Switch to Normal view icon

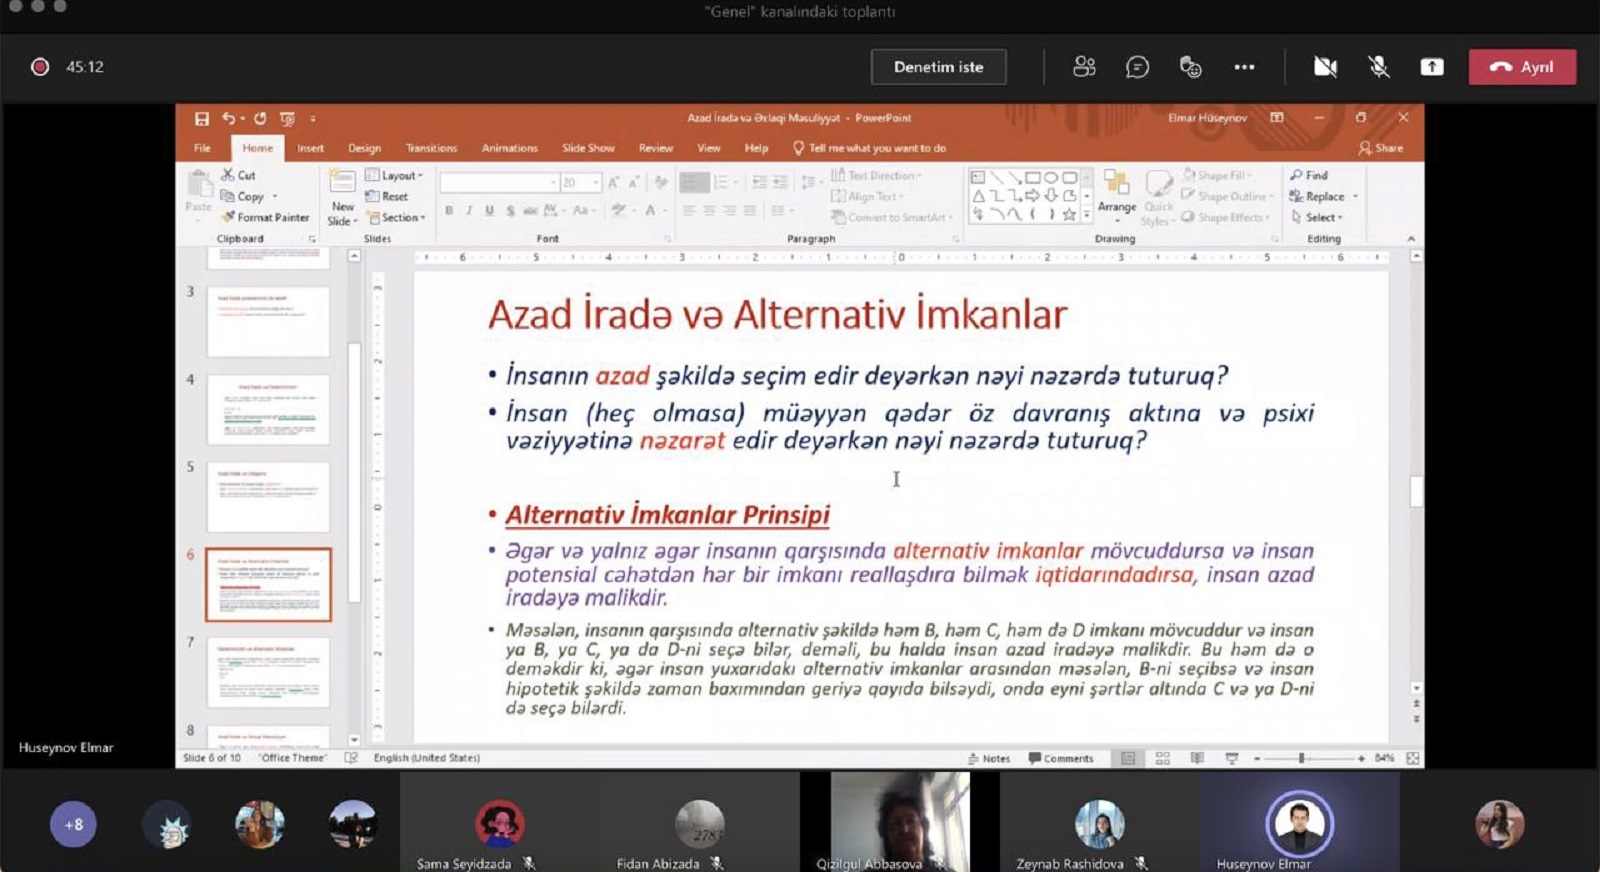pyautogui.click(x=1128, y=758)
